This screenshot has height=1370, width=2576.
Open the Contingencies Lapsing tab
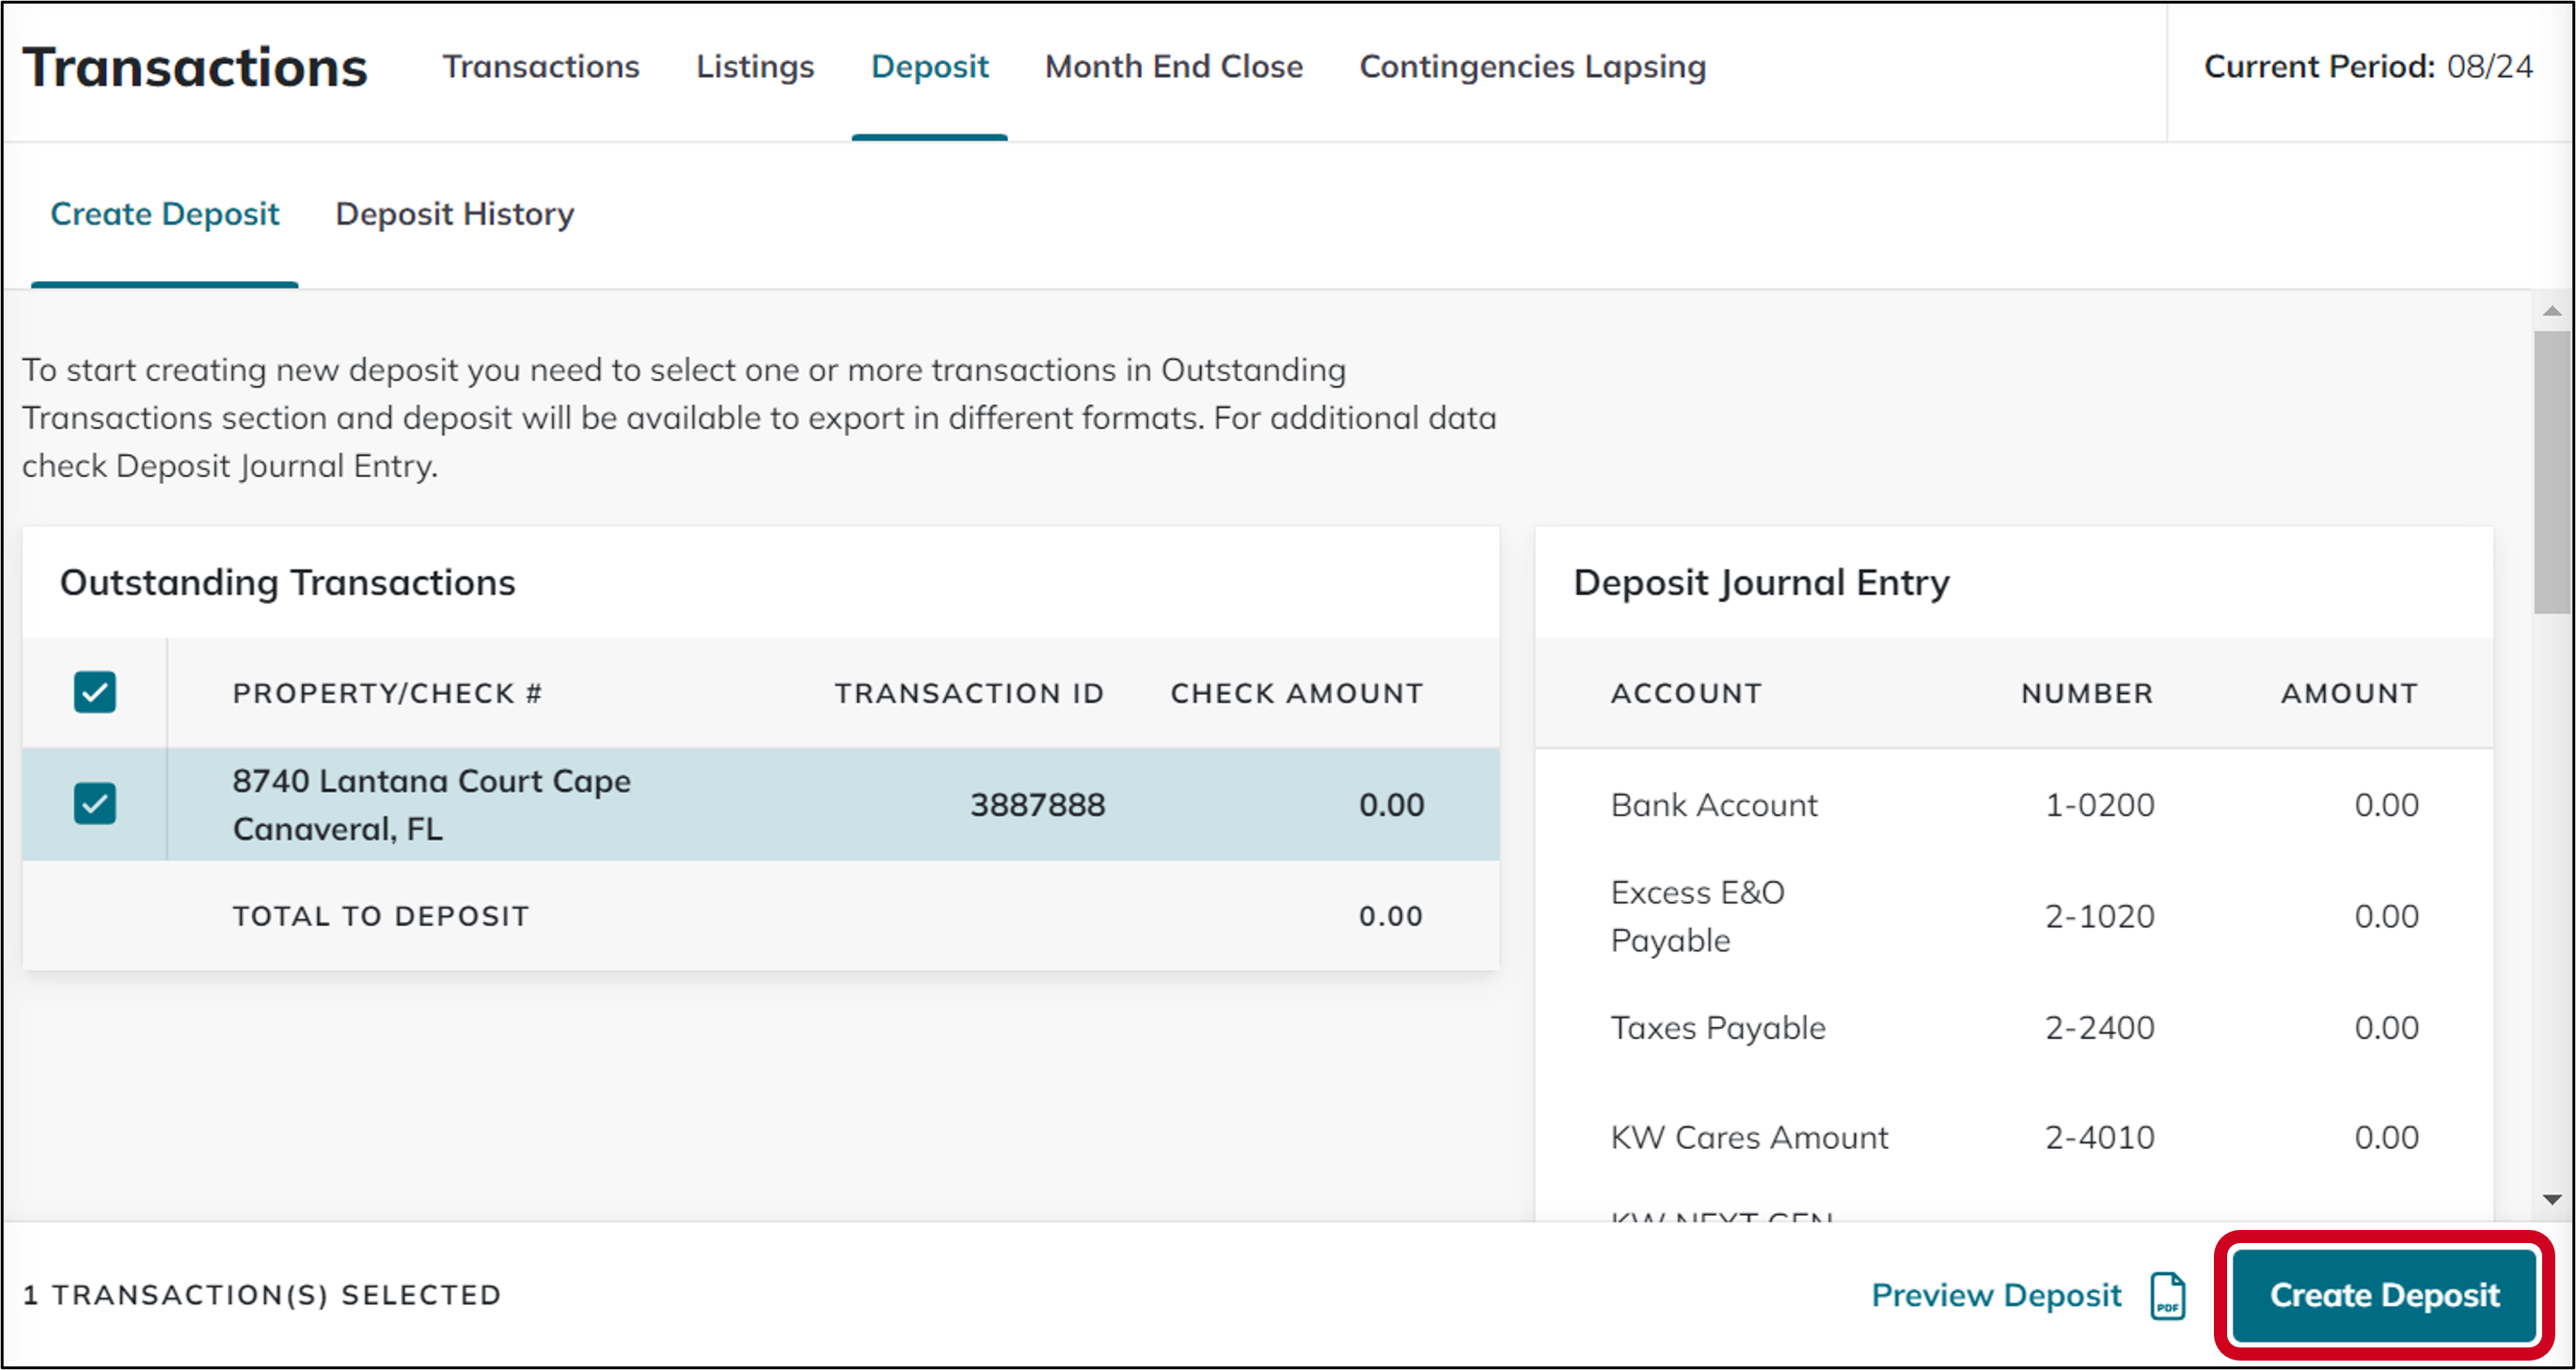[x=1532, y=67]
